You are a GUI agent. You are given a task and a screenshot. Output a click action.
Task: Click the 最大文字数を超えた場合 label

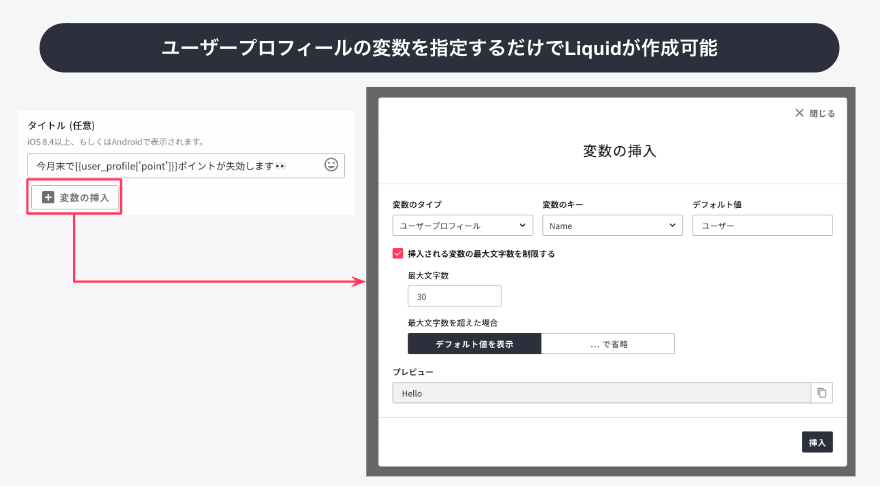[453, 323]
